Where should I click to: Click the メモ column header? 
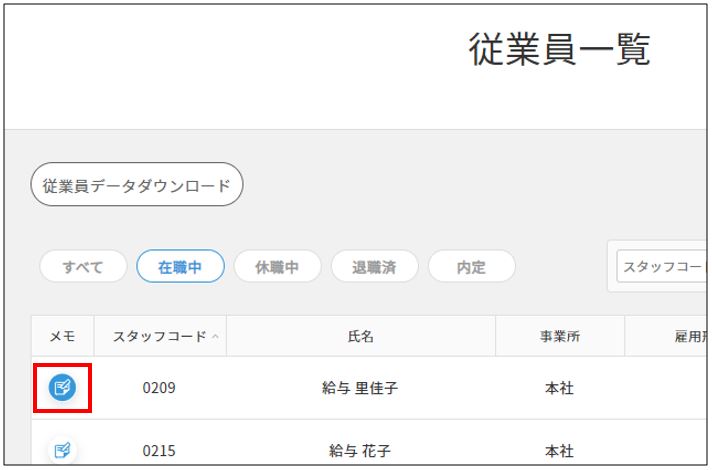tap(62, 337)
